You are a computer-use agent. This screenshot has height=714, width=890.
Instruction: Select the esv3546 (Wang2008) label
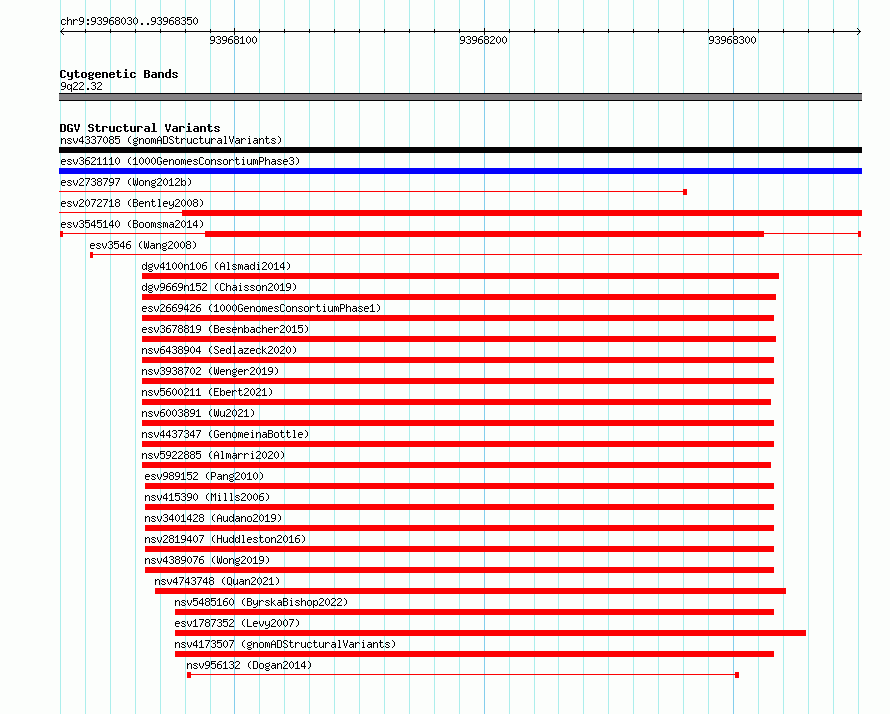tap(143, 245)
